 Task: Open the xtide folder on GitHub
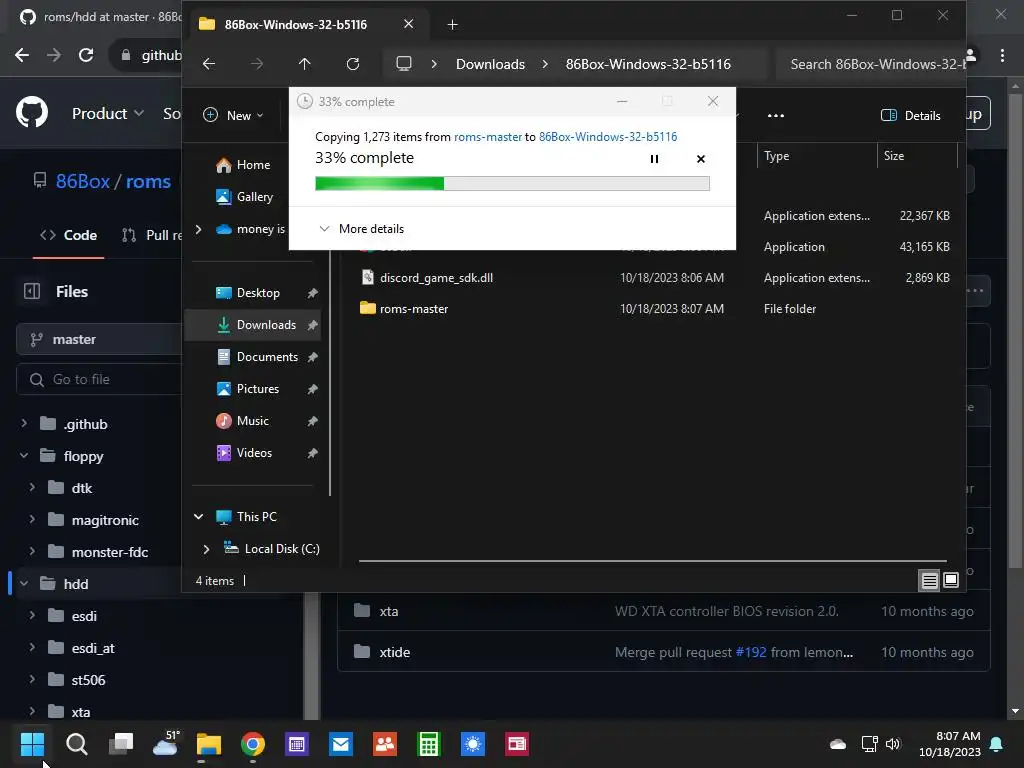[x=394, y=652]
